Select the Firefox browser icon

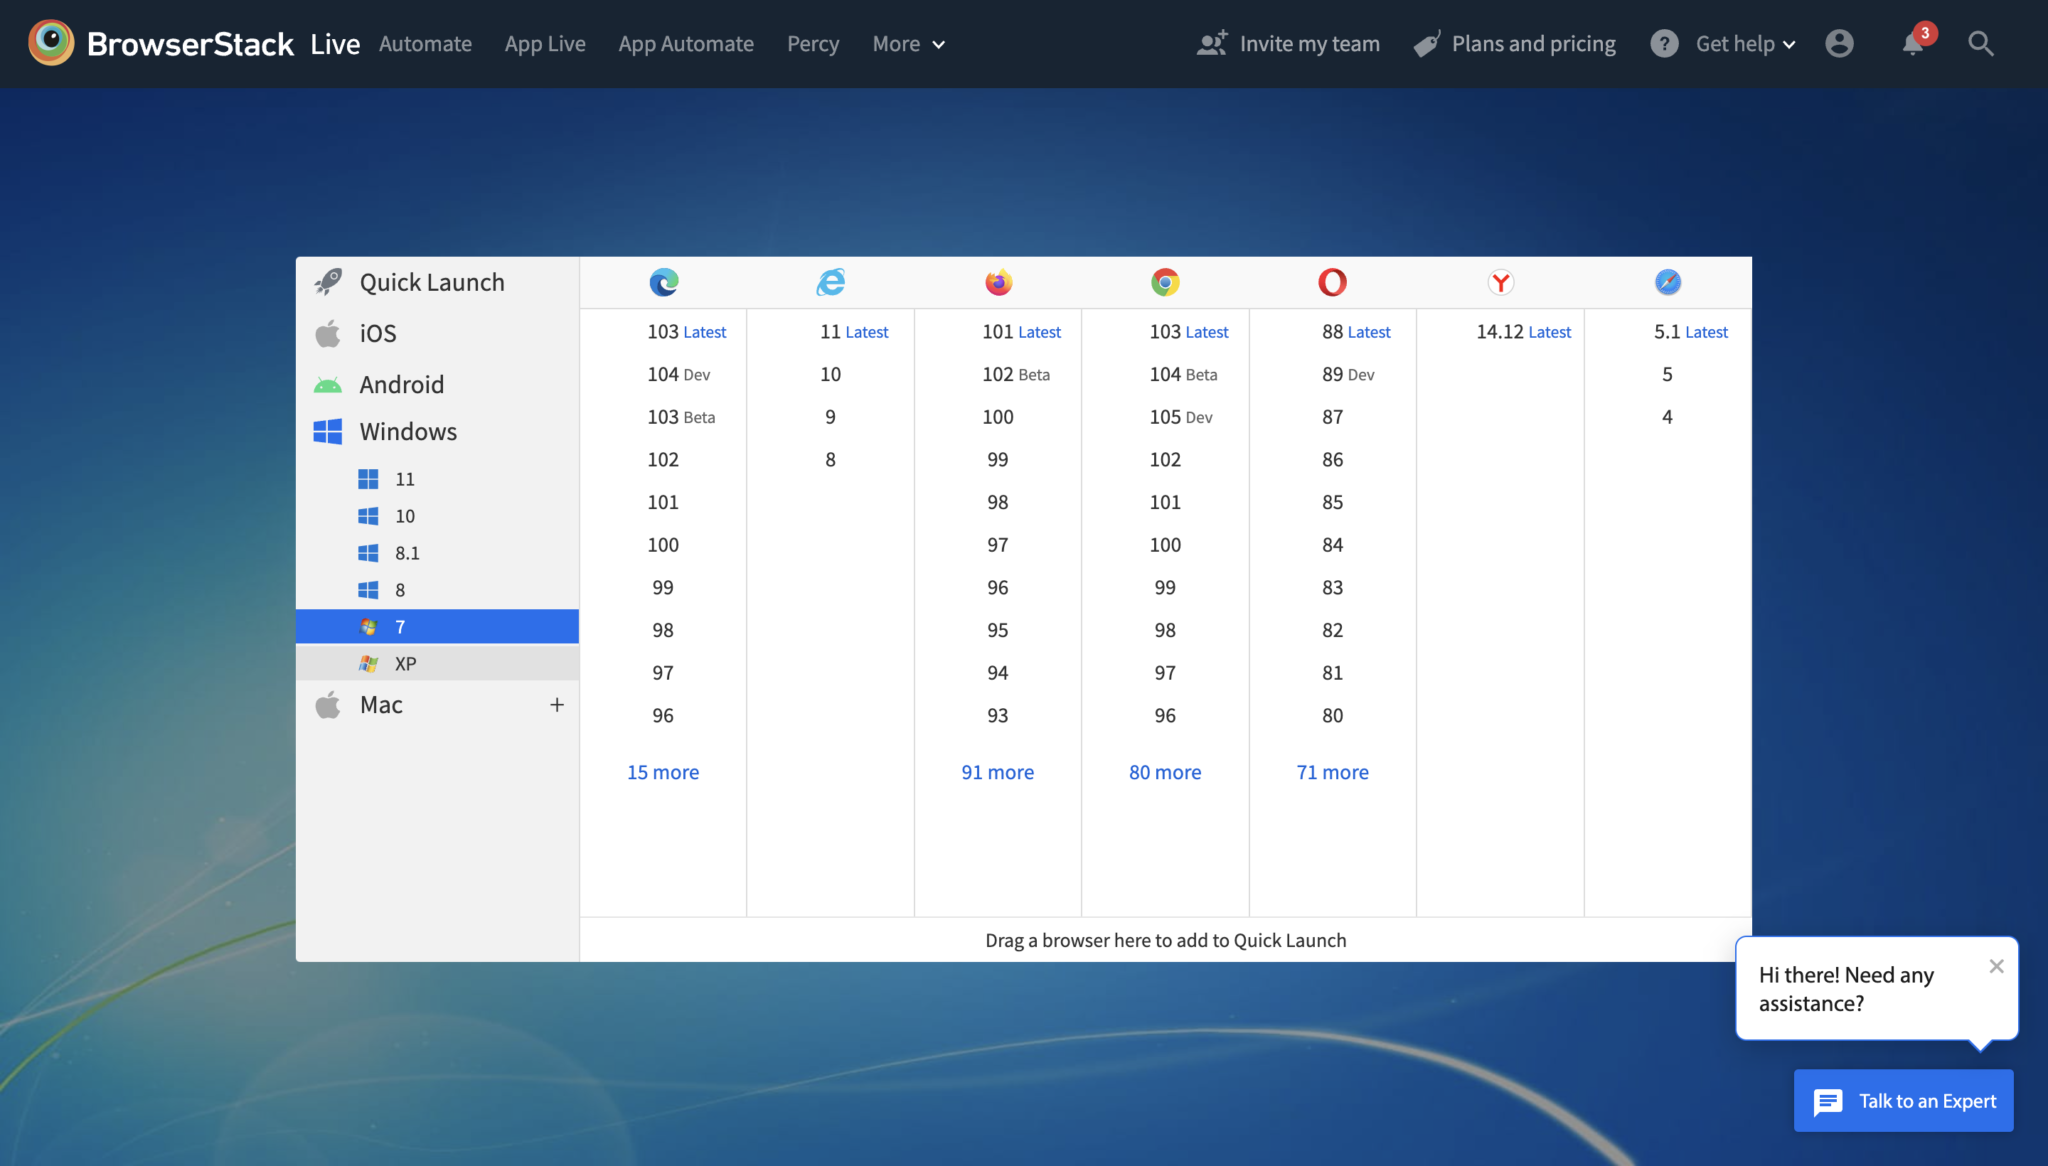coord(997,282)
